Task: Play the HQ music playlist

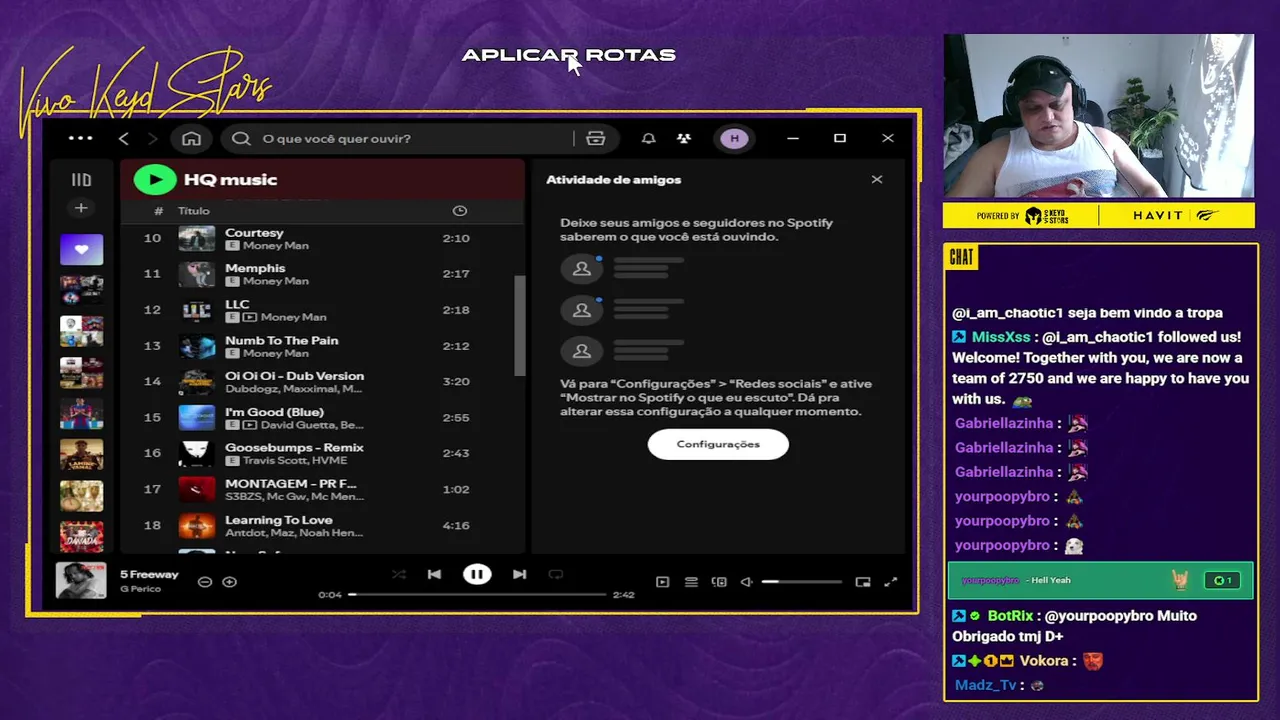Action: click(155, 179)
